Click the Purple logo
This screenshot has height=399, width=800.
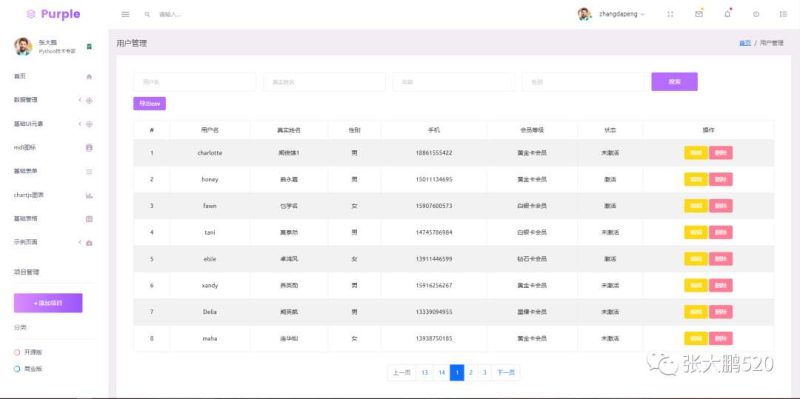(x=54, y=14)
